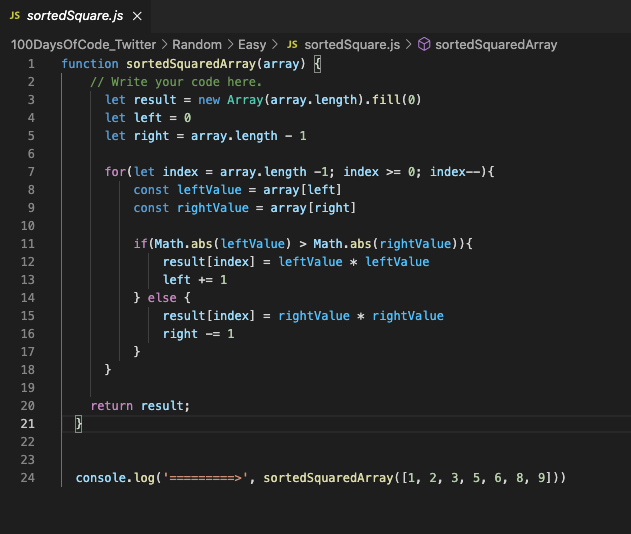
Task: Click the 'else' keyword on line 14
Action: coord(162,298)
